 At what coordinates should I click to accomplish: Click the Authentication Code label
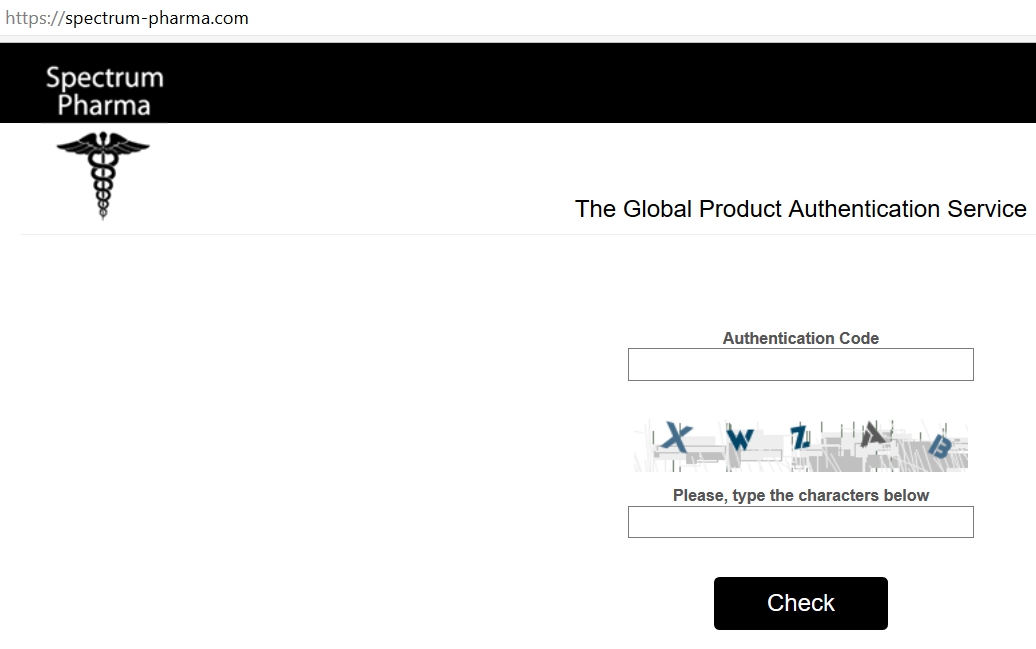[800, 338]
